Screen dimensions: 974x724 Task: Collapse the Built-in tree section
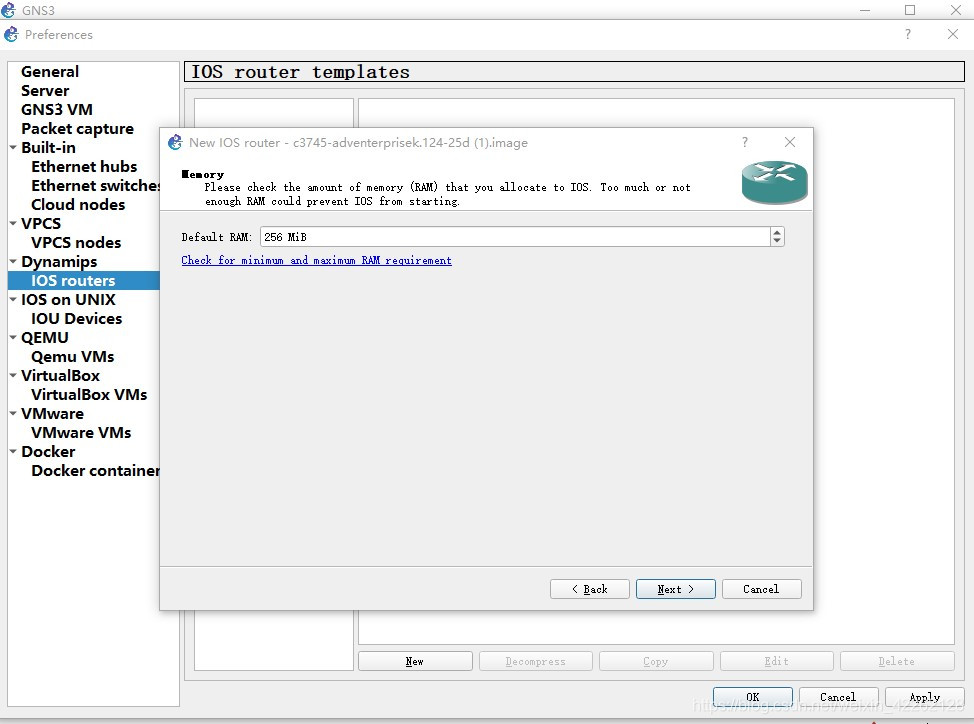point(13,147)
